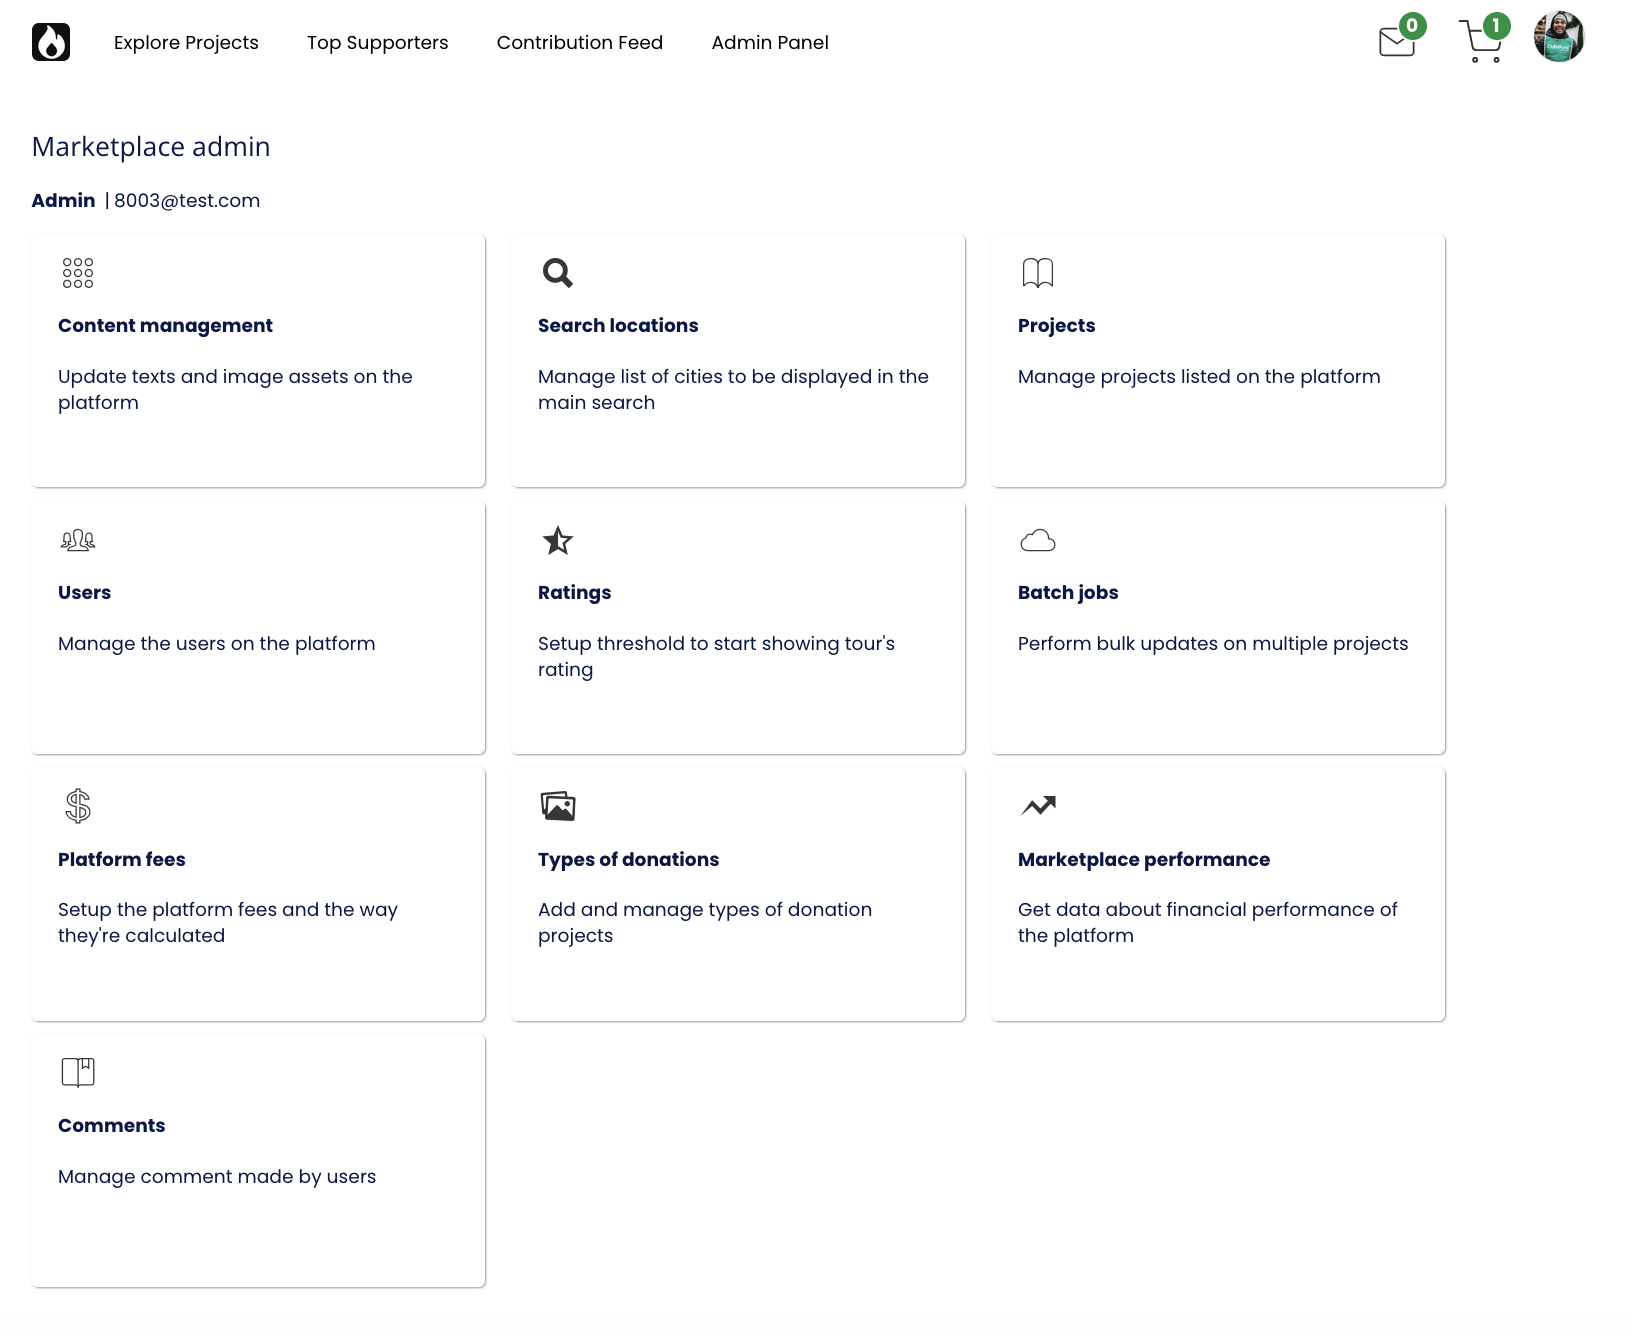Click the Types of donations image icon

point(557,806)
